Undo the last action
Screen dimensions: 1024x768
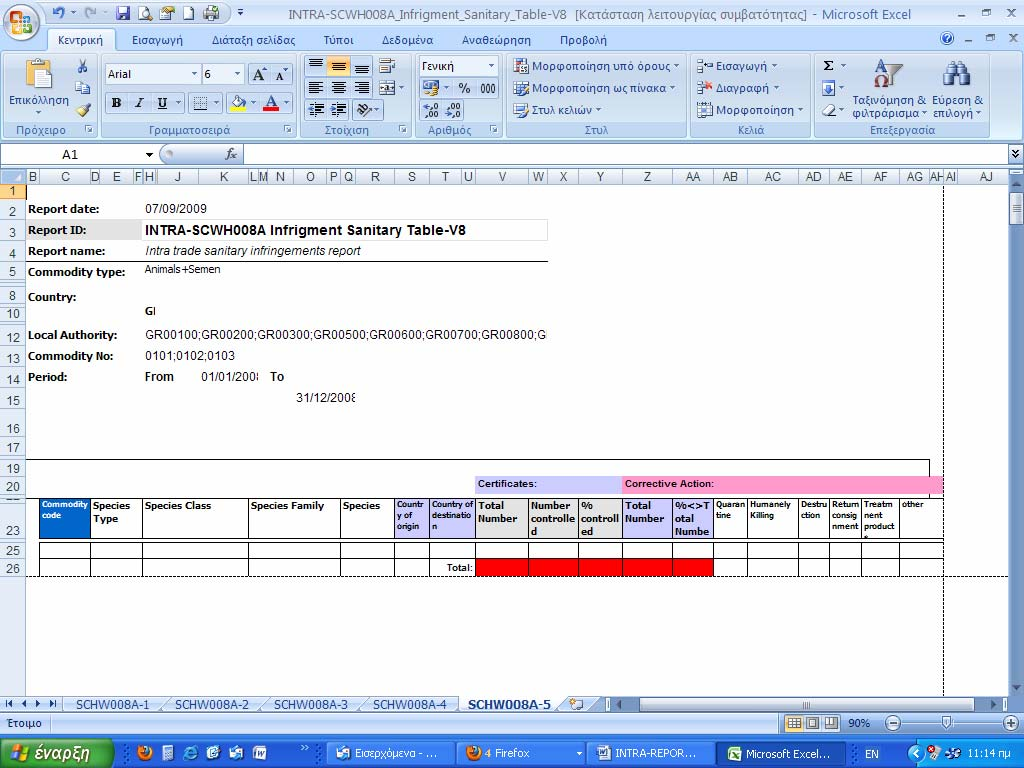58,12
